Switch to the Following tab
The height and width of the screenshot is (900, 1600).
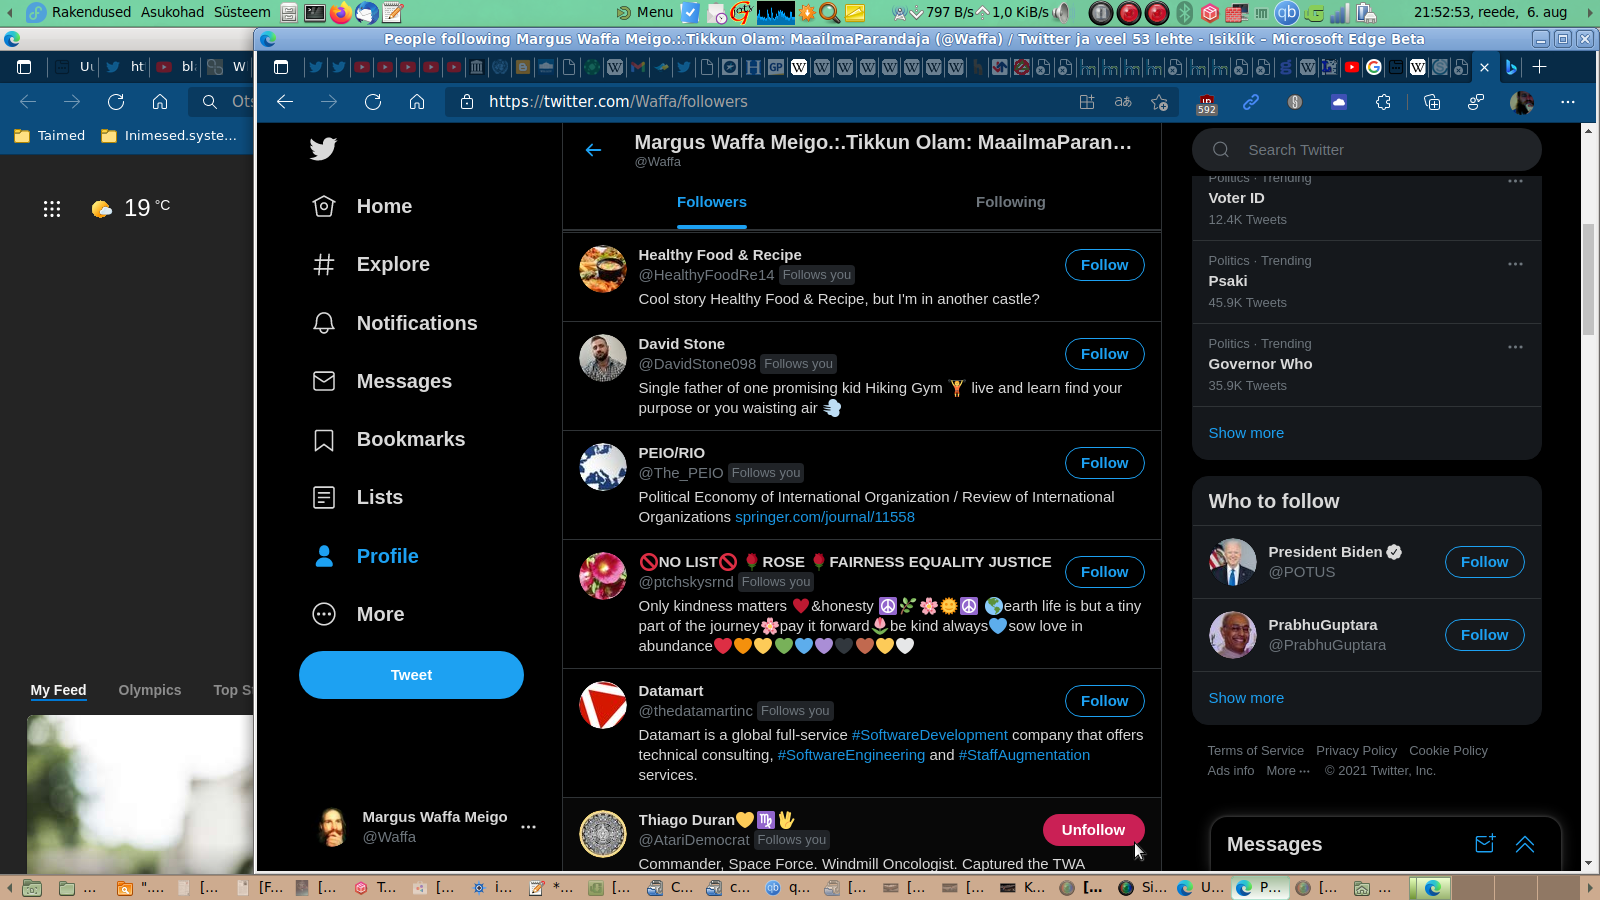tap(1011, 202)
